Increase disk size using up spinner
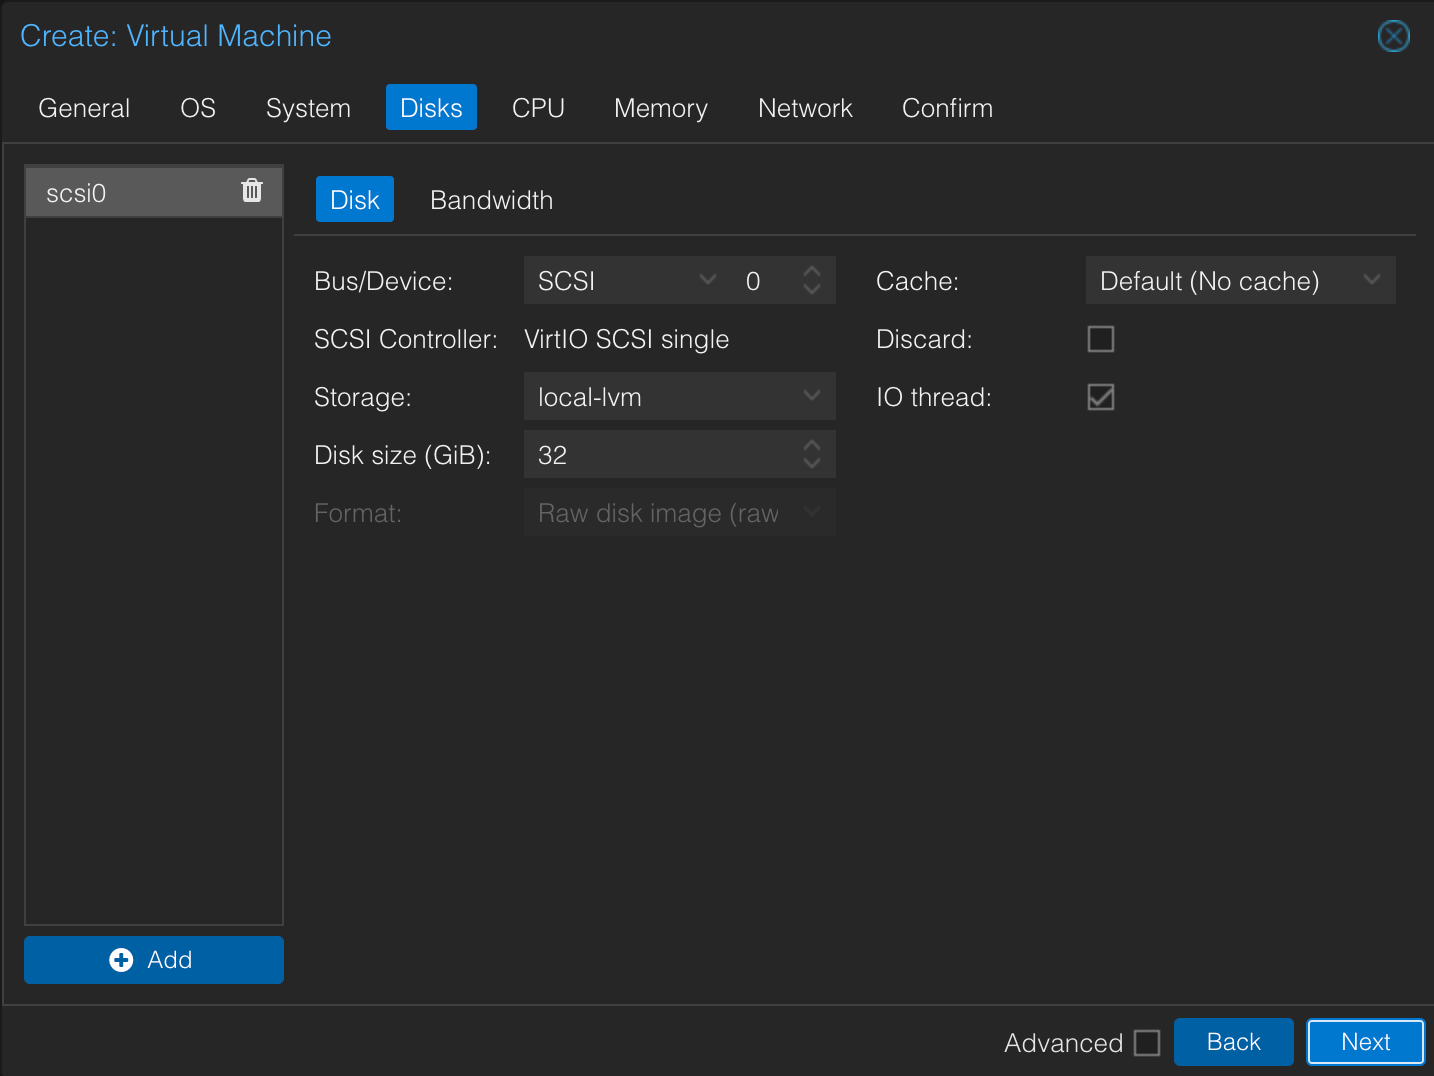The width and height of the screenshot is (1434, 1076). click(x=812, y=445)
